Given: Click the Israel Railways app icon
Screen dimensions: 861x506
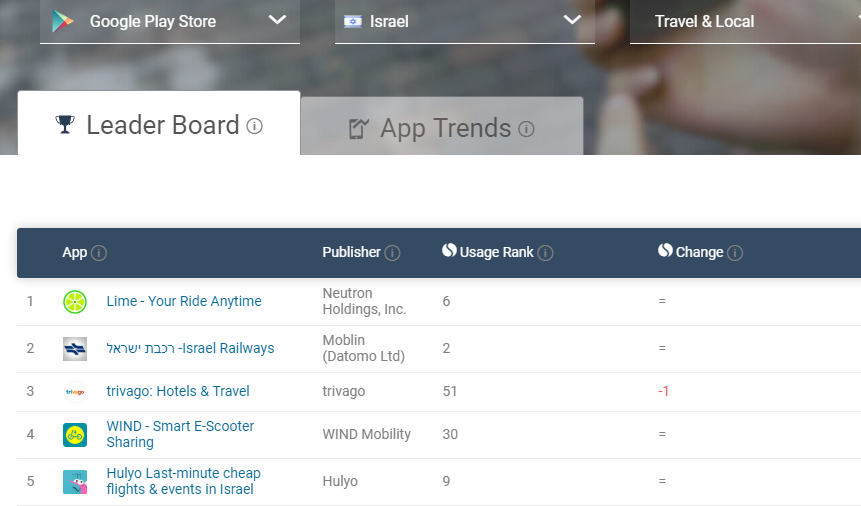Looking at the screenshot, I should point(75,349).
